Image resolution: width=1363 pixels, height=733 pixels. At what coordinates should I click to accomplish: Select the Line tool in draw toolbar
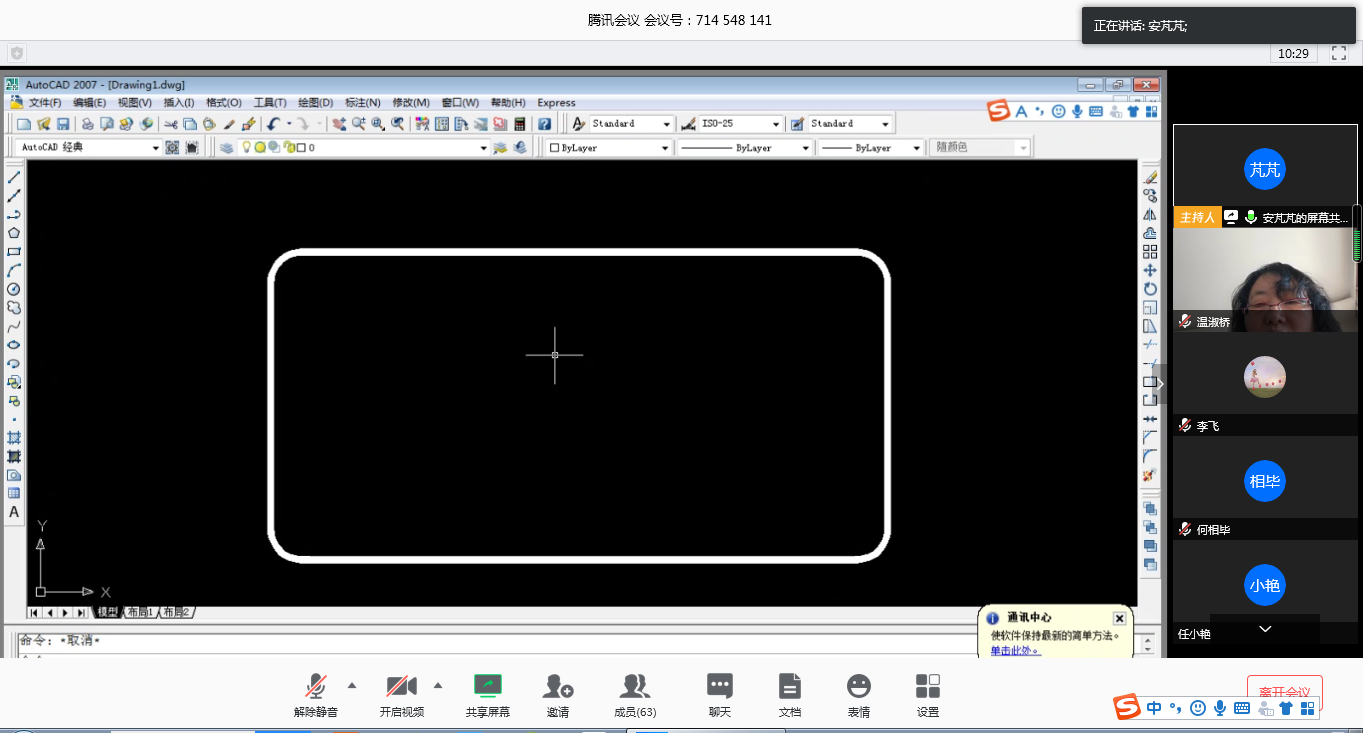tap(14, 177)
